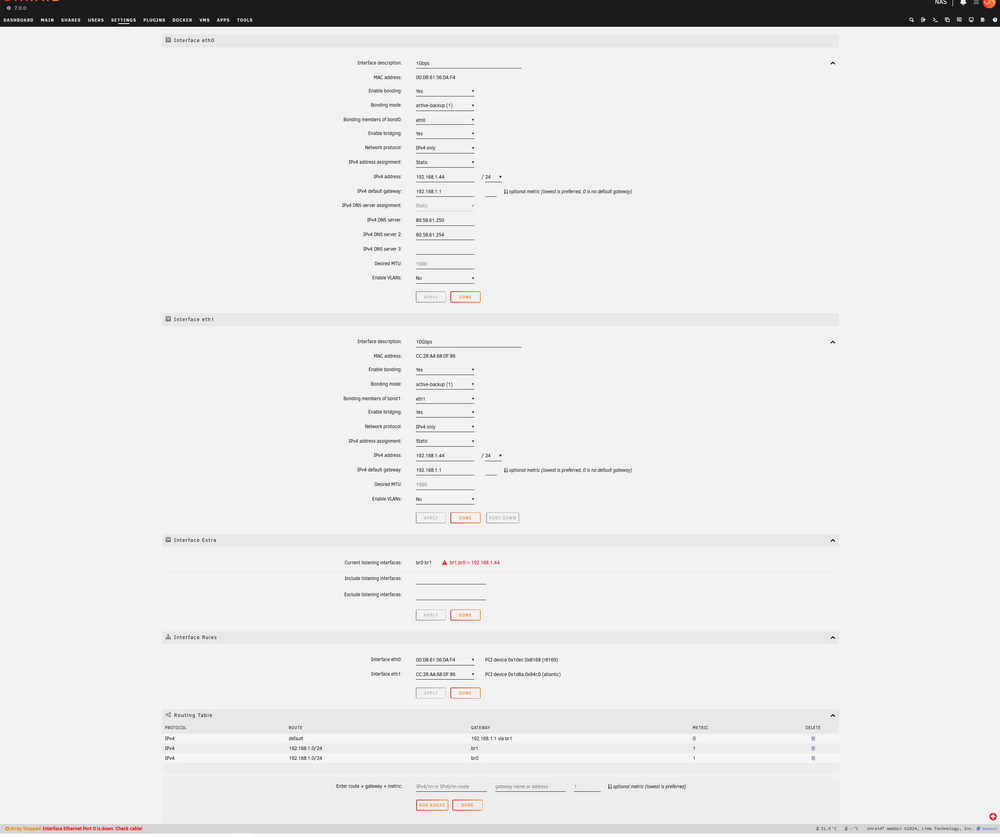Open eth0 IPv4 address assignment dropdown
The width and height of the screenshot is (1000, 837).
pos(445,163)
